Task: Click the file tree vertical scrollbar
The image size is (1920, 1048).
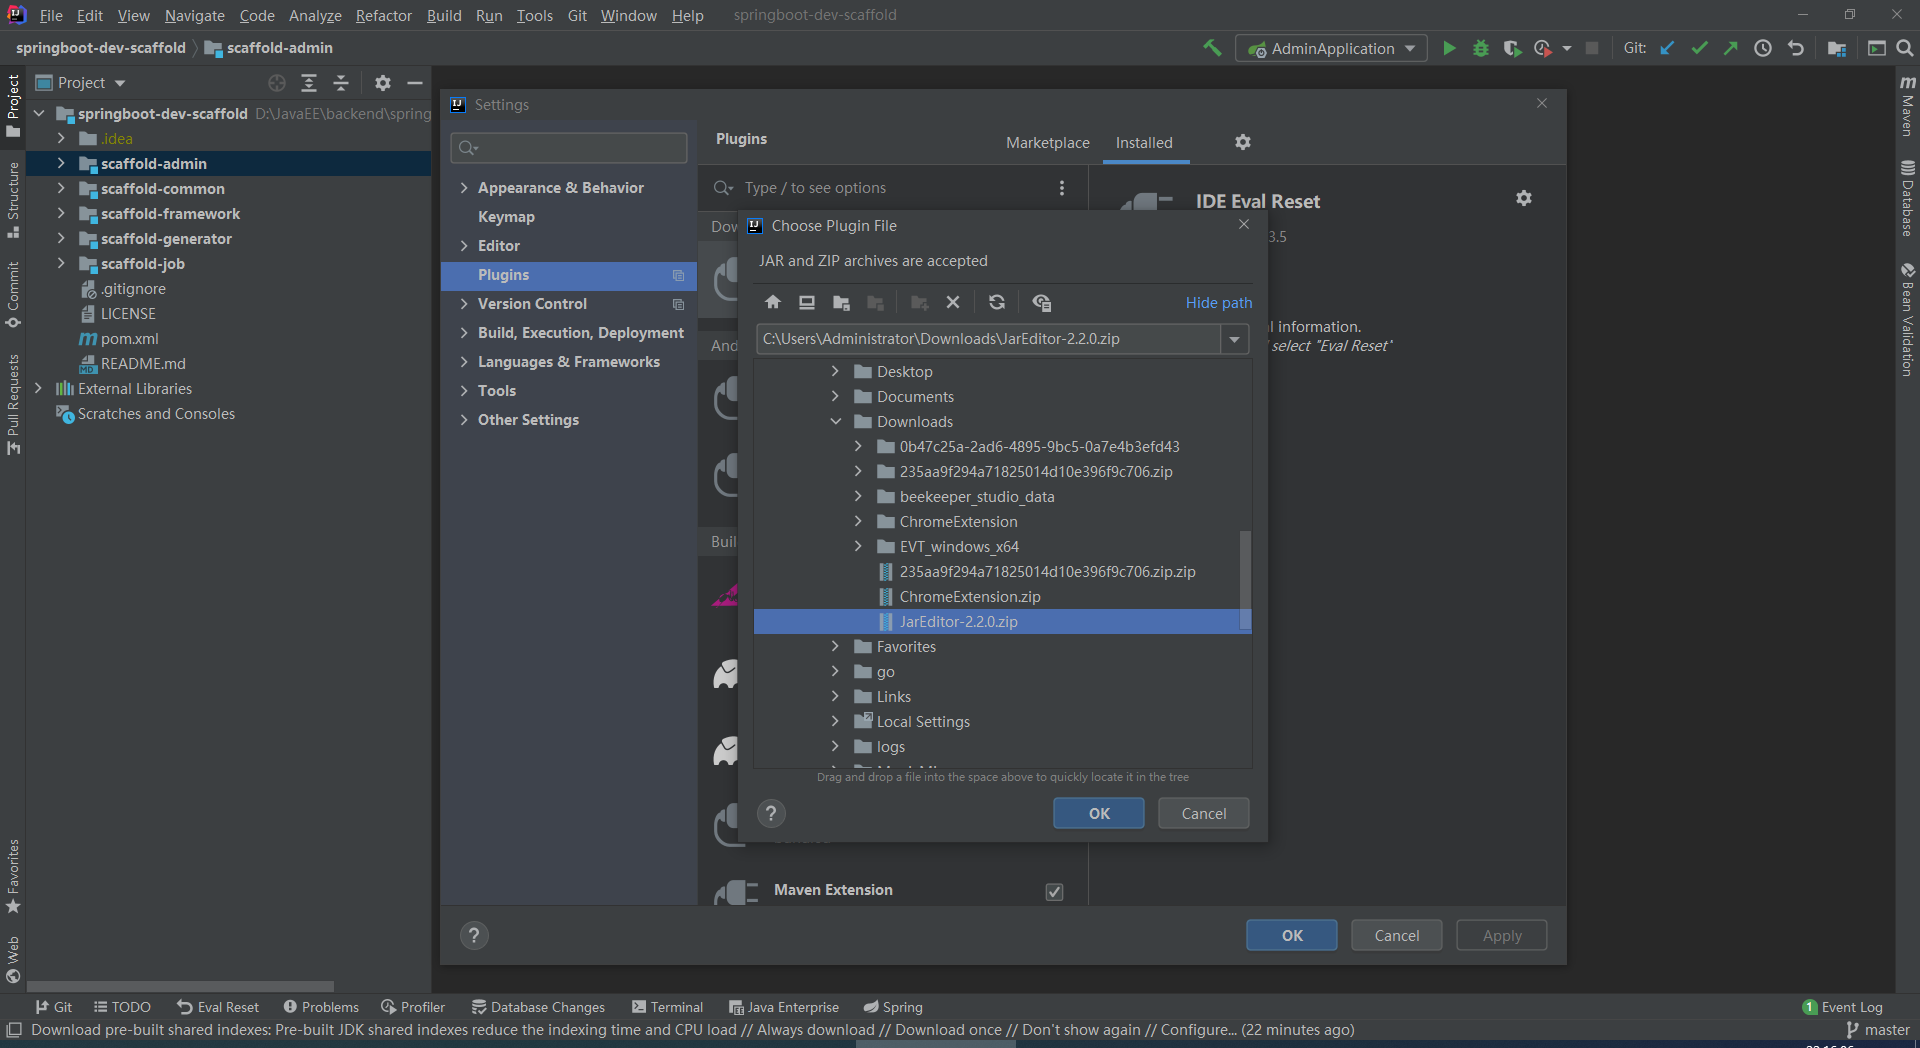Action: (x=1245, y=580)
